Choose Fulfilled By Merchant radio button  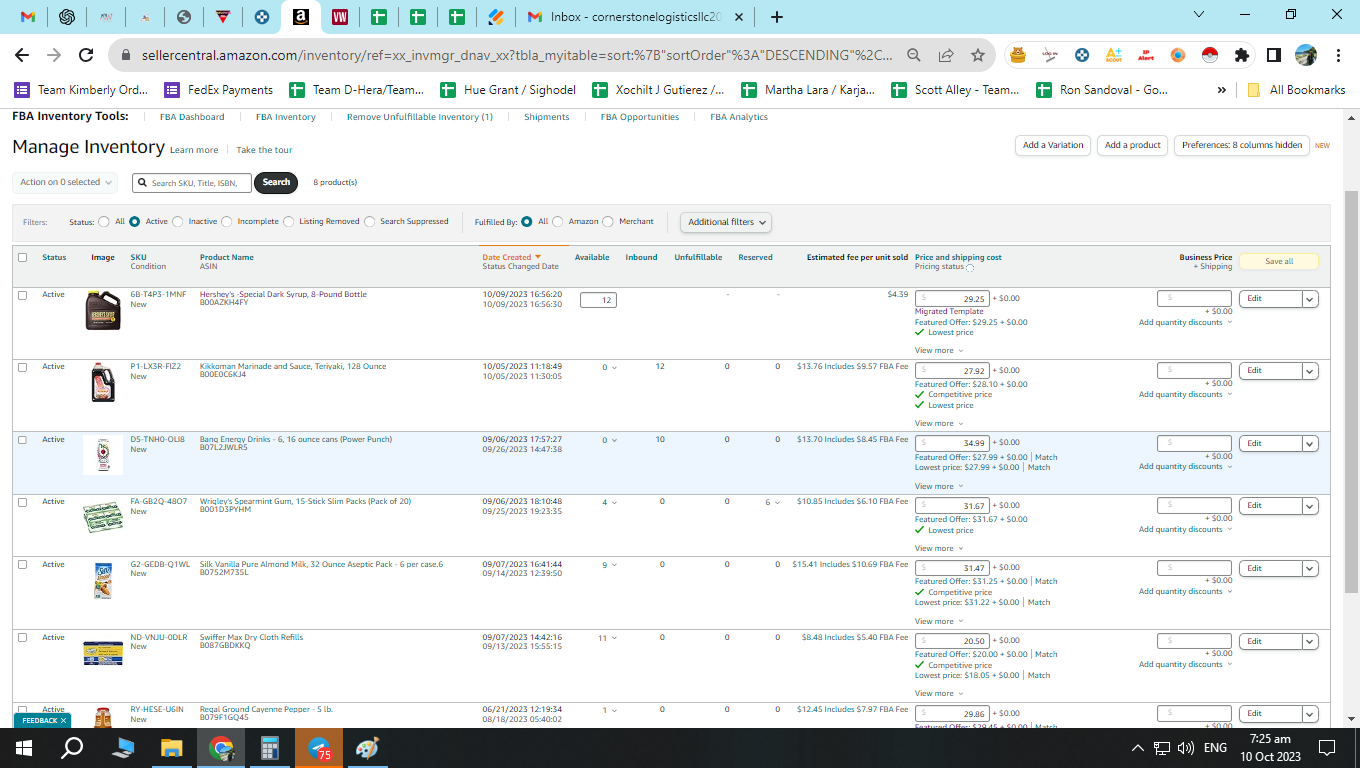pos(608,222)
